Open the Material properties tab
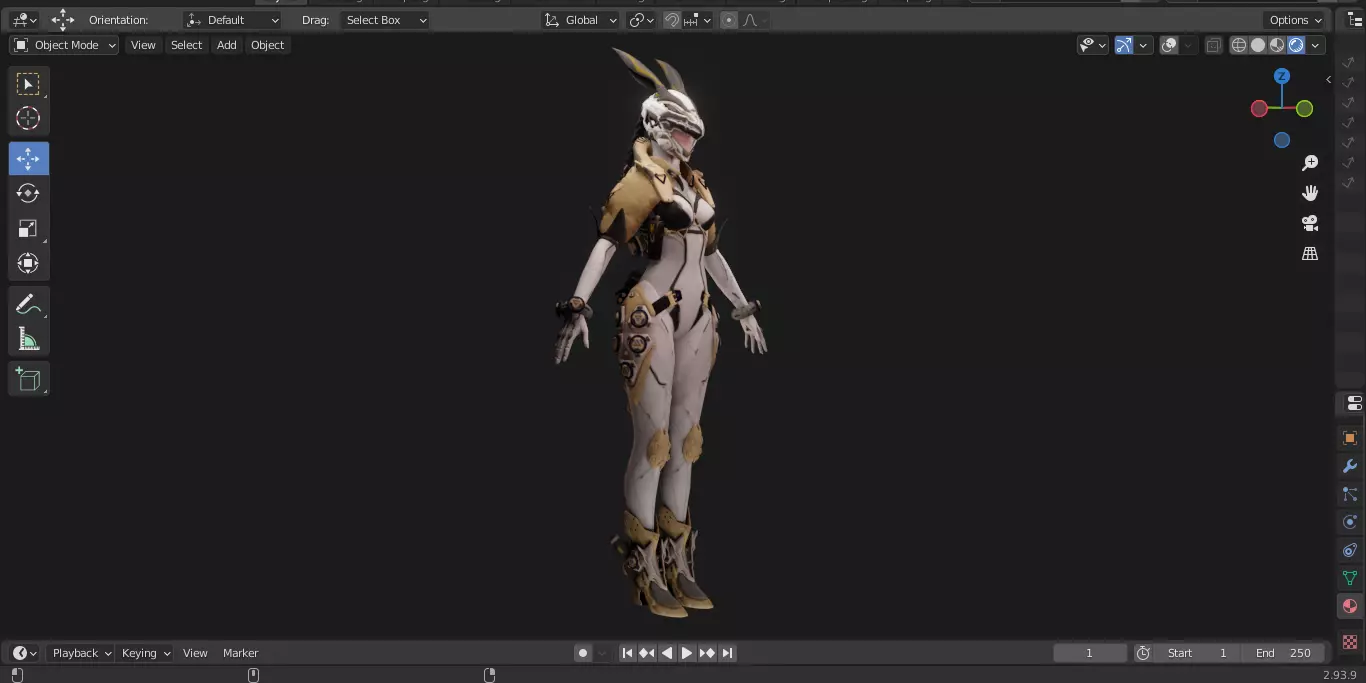The width and height of the screenshot is (1366, 683). (x=1350, y=606)
